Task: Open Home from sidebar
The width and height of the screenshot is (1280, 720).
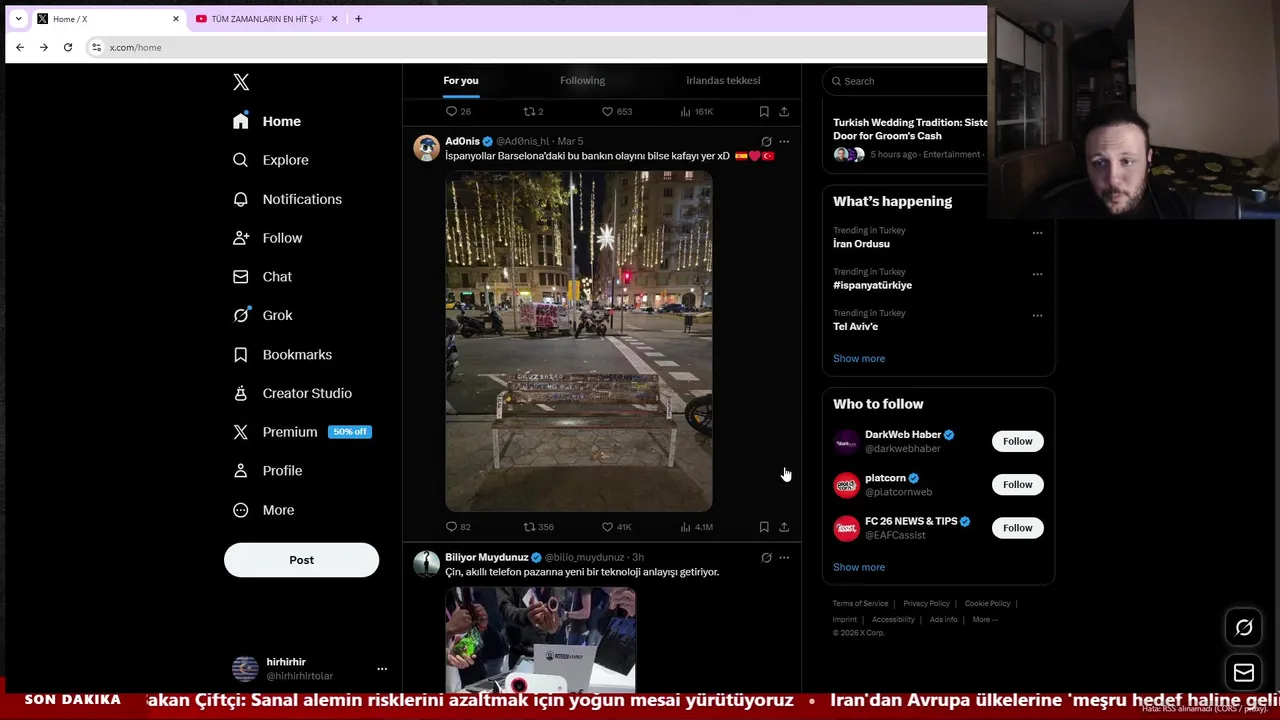Action: coord(267,121)
